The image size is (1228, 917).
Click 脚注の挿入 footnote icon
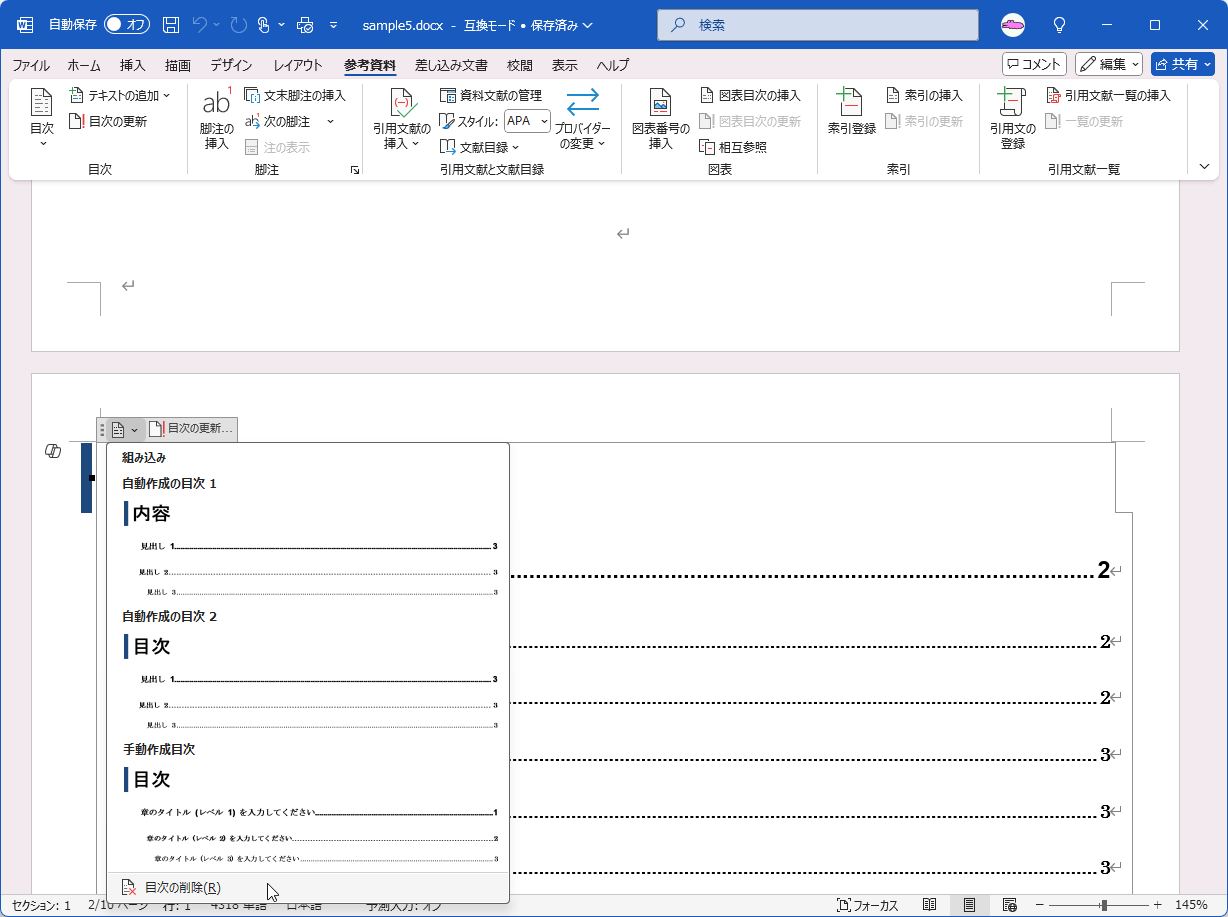click(x=217, y=119)
